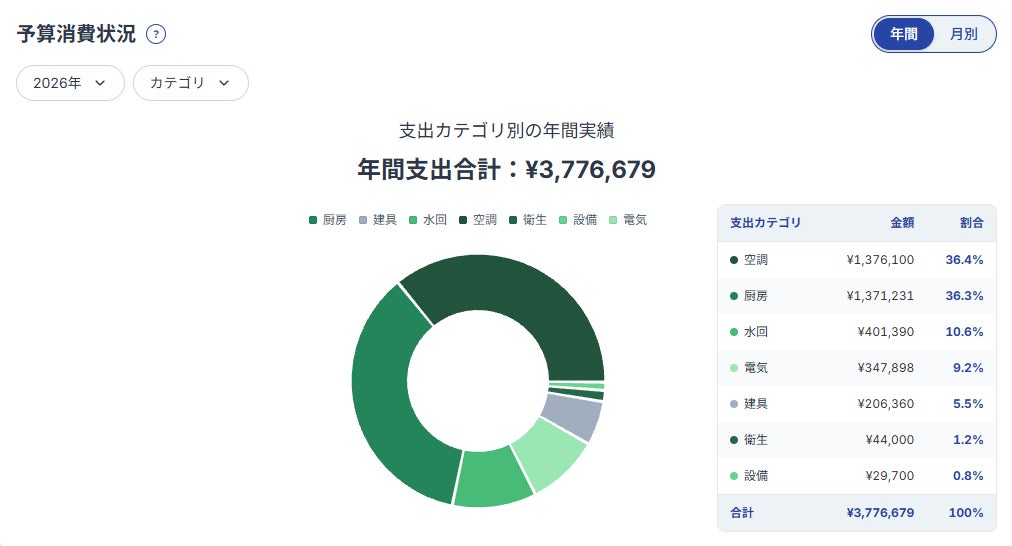The width and height of the screenshot is (1012, 546).
Task: Click the gray 建具 donut segment
Action: point(570,416)
